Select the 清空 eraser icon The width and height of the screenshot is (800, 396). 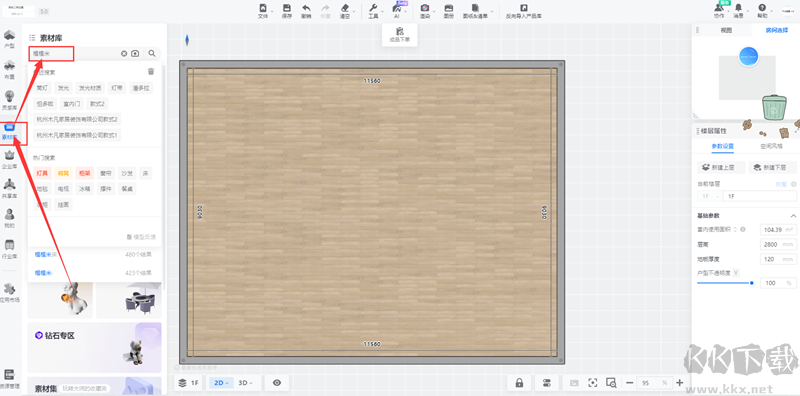tap(345, 8)
